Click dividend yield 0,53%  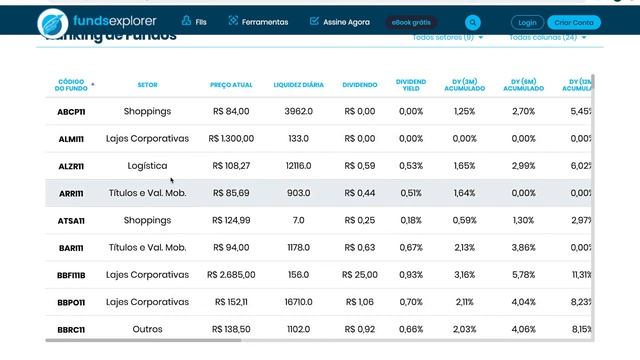coord(411,166)
